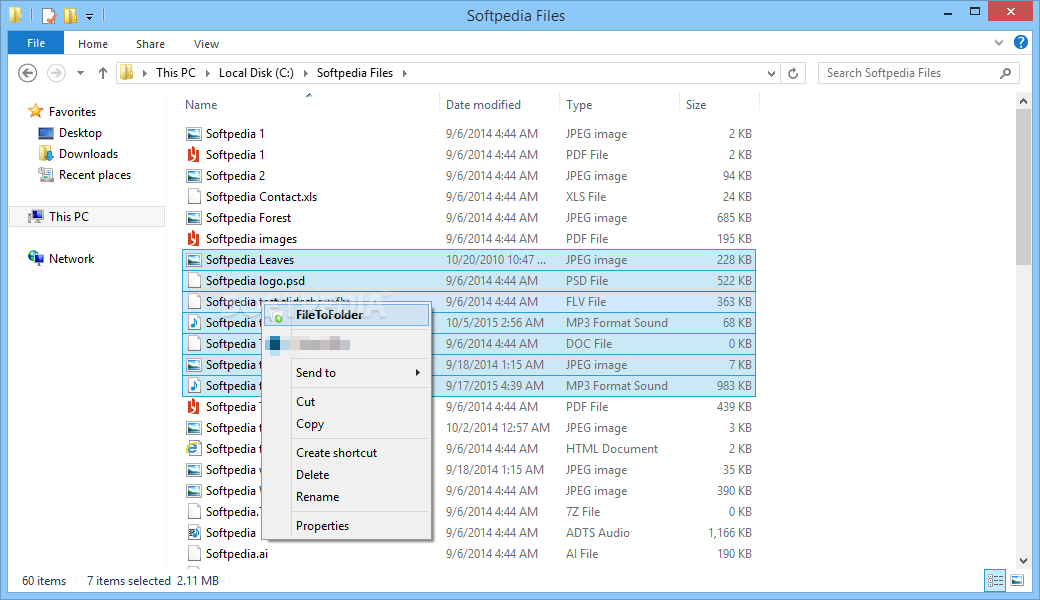Click the PDF icon of 439 KB PDF file

pos(194,407)
